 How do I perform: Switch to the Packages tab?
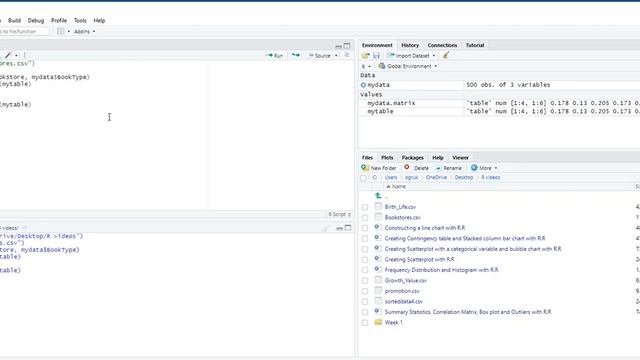tap(412, 158)
